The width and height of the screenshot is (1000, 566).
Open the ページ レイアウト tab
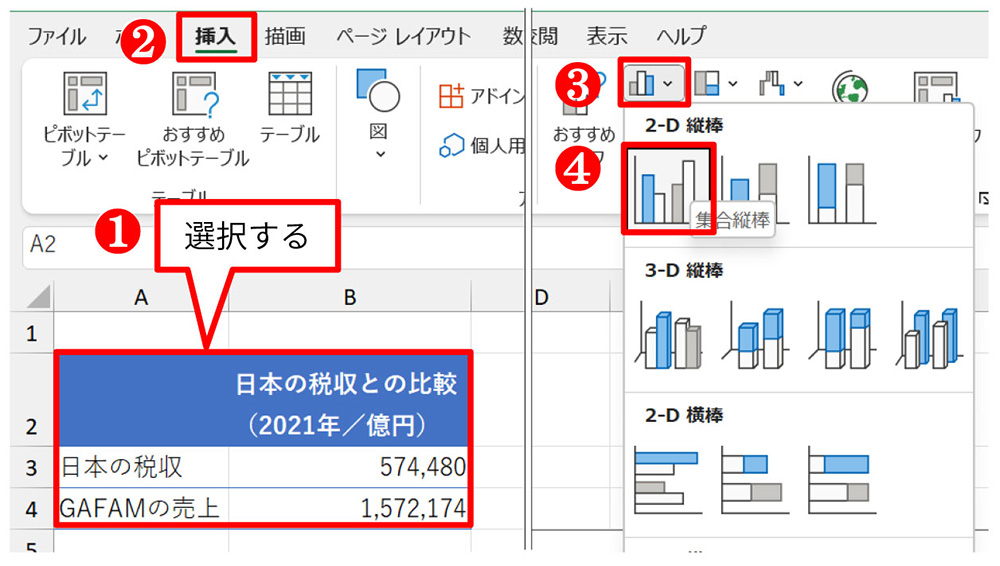coord(404,36)
